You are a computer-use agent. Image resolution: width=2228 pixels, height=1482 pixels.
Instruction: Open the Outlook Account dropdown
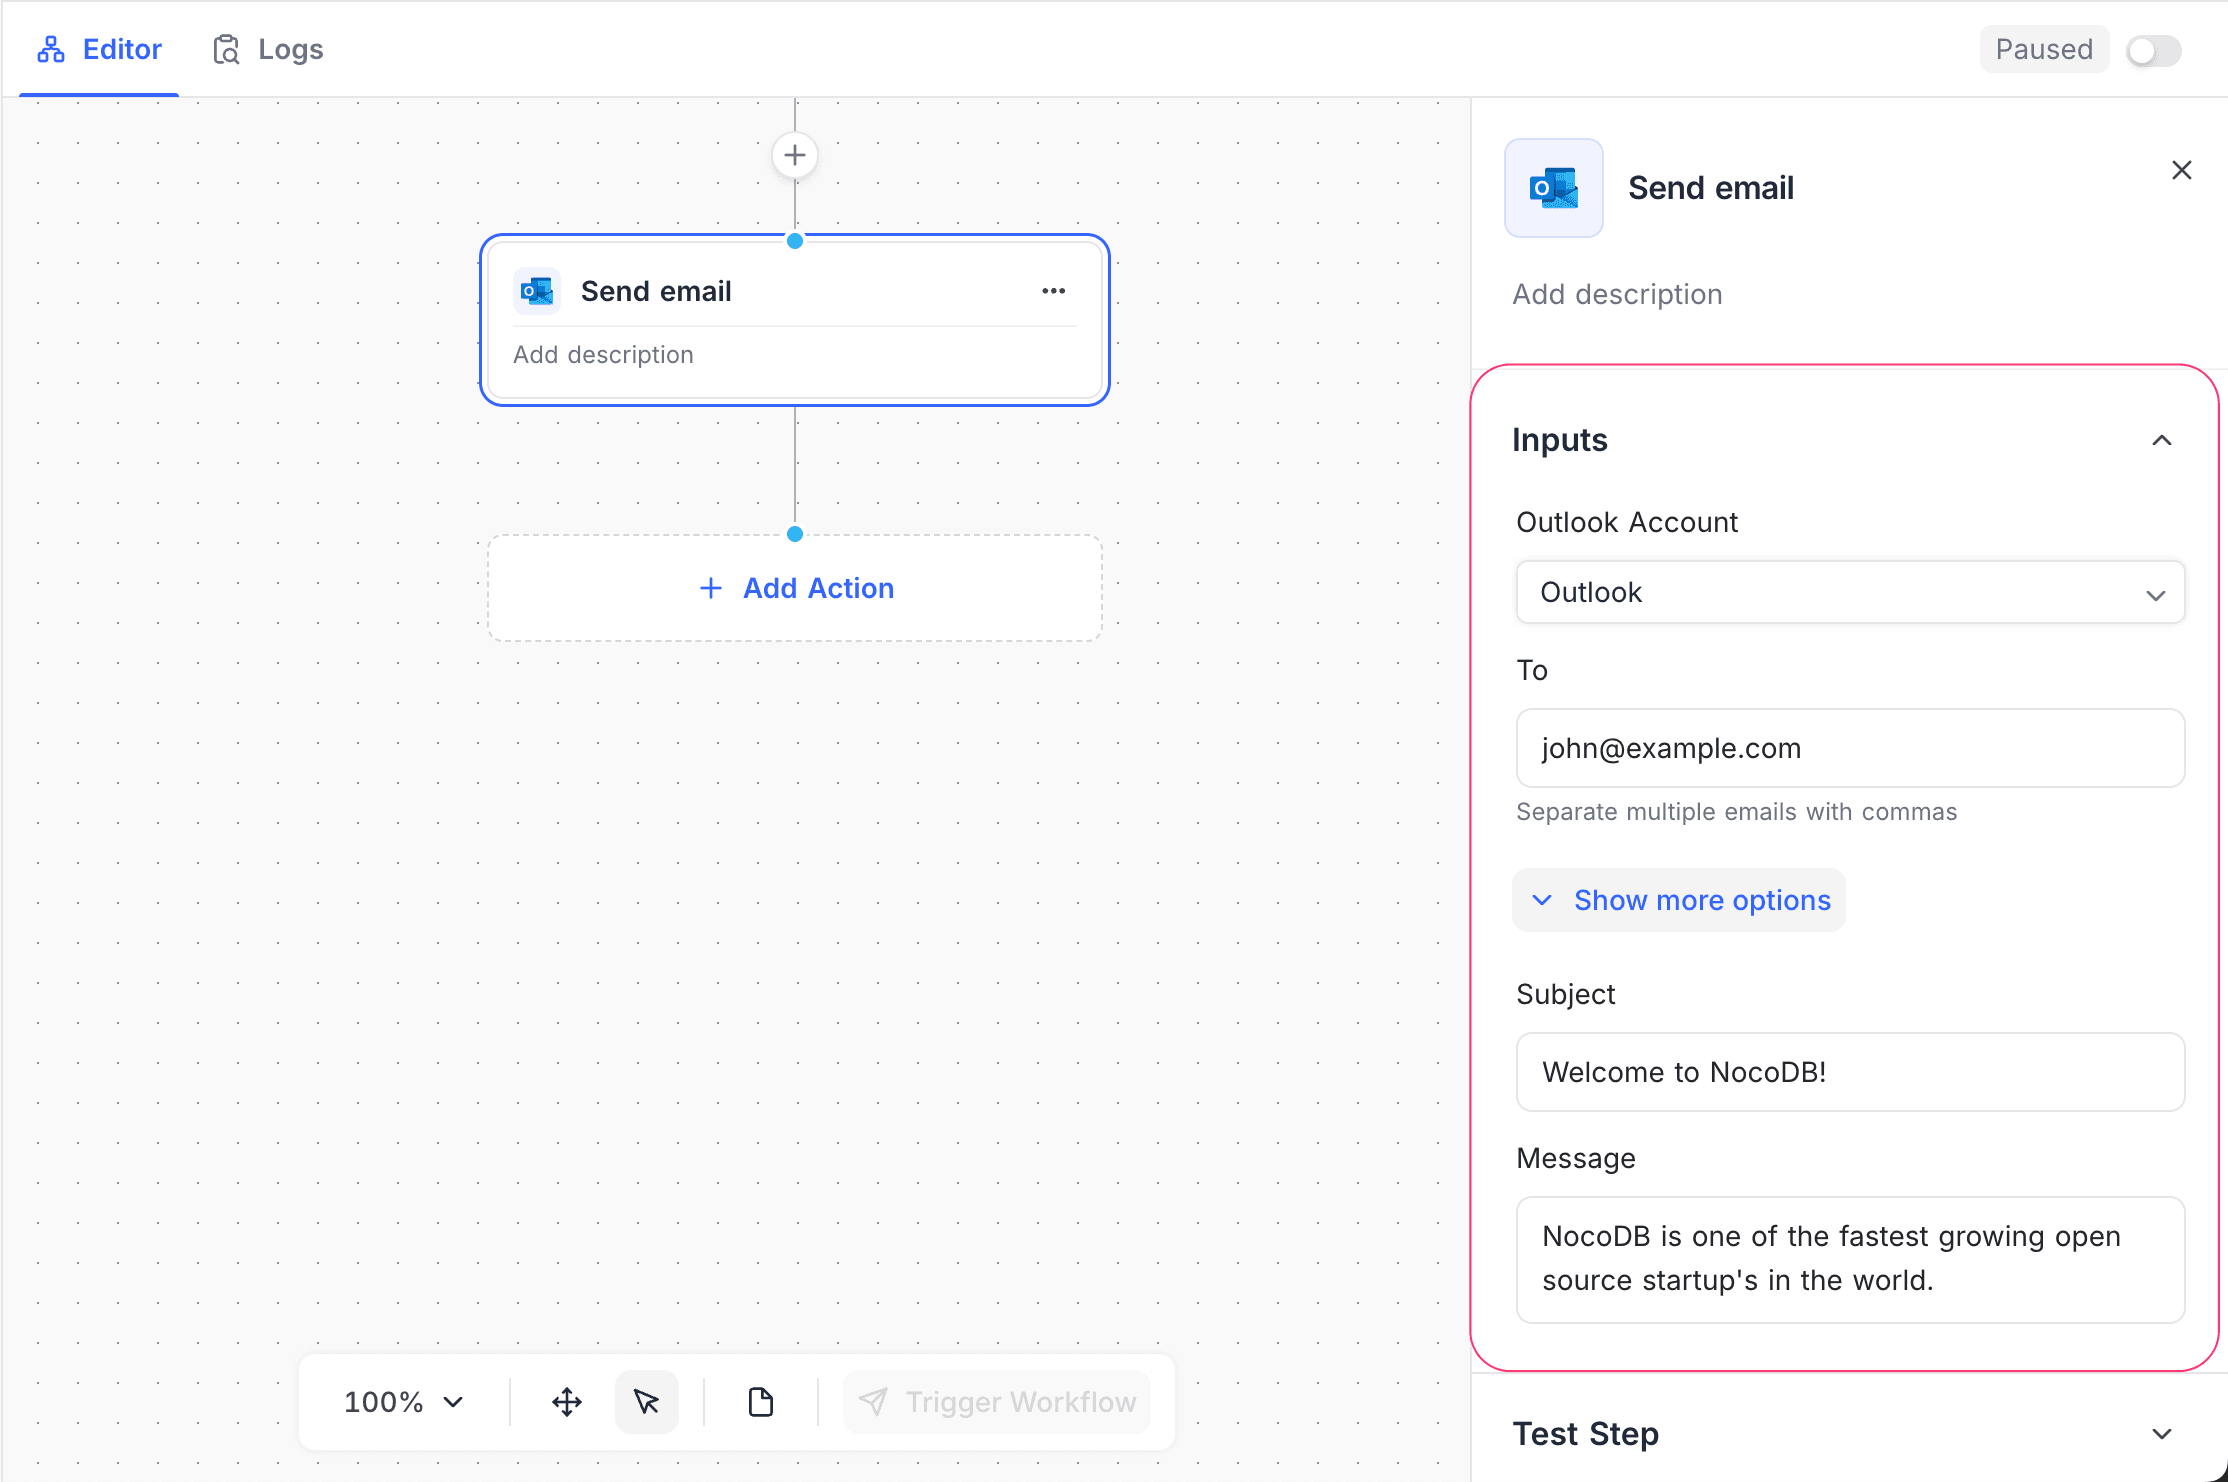[1849, 592]
